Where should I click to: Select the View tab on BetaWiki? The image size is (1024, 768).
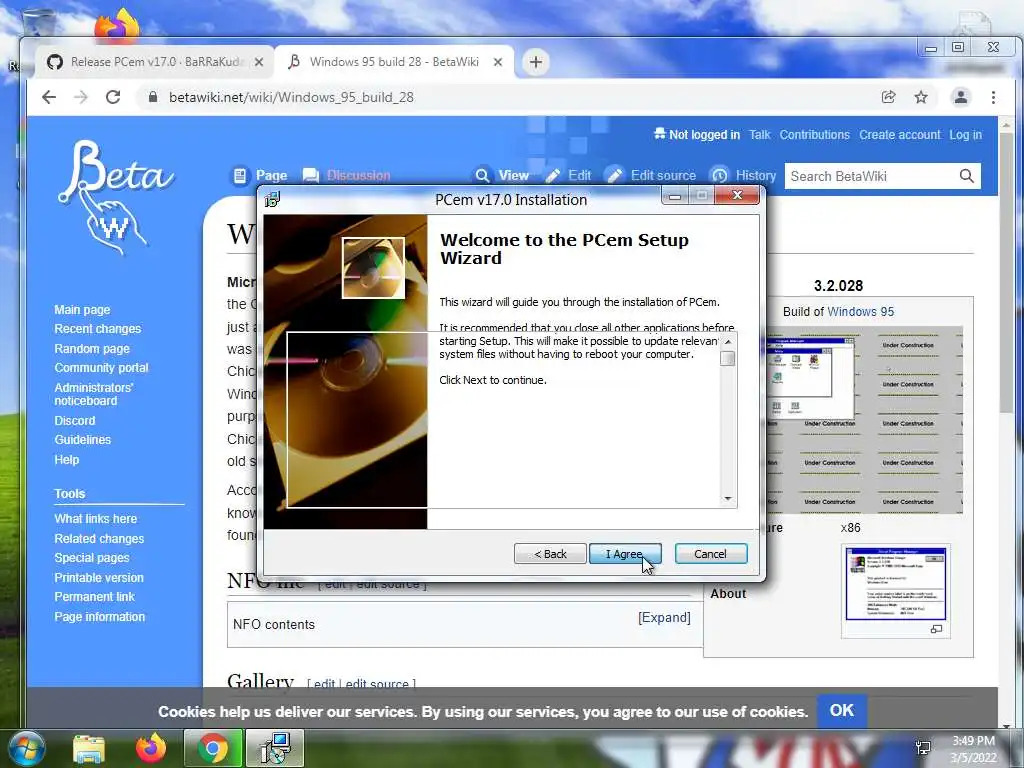(502, 175)
